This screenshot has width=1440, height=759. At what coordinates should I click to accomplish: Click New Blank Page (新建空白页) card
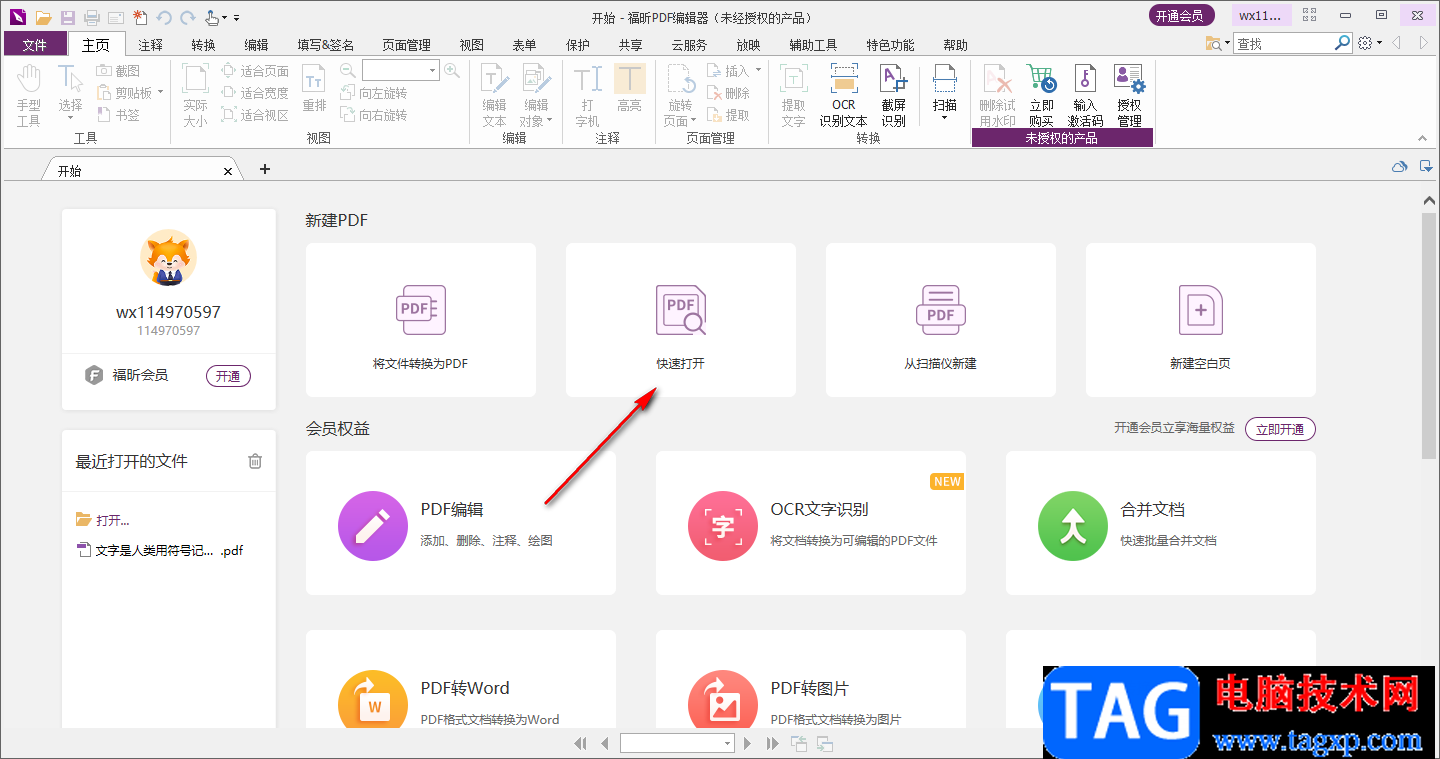1201,320
